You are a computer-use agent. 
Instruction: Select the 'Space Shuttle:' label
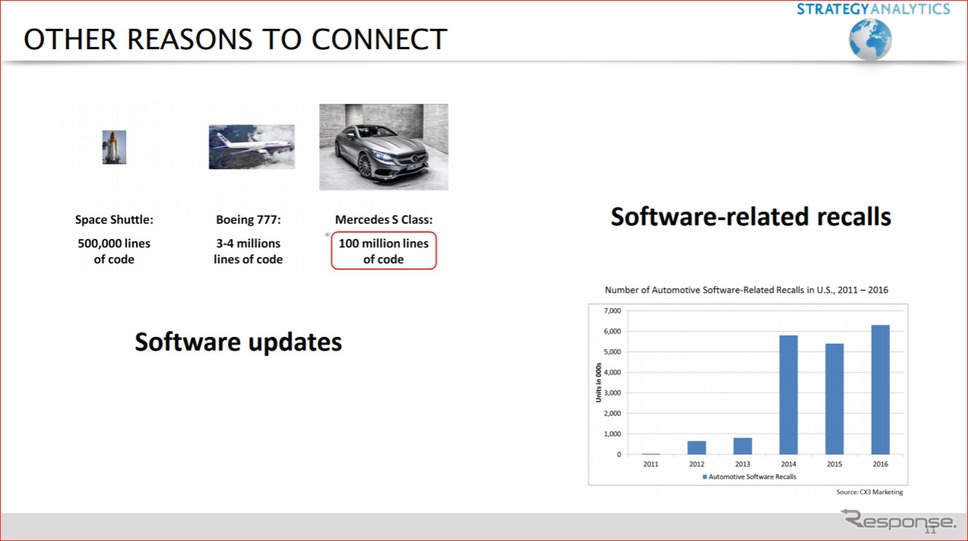click(114, 219)
